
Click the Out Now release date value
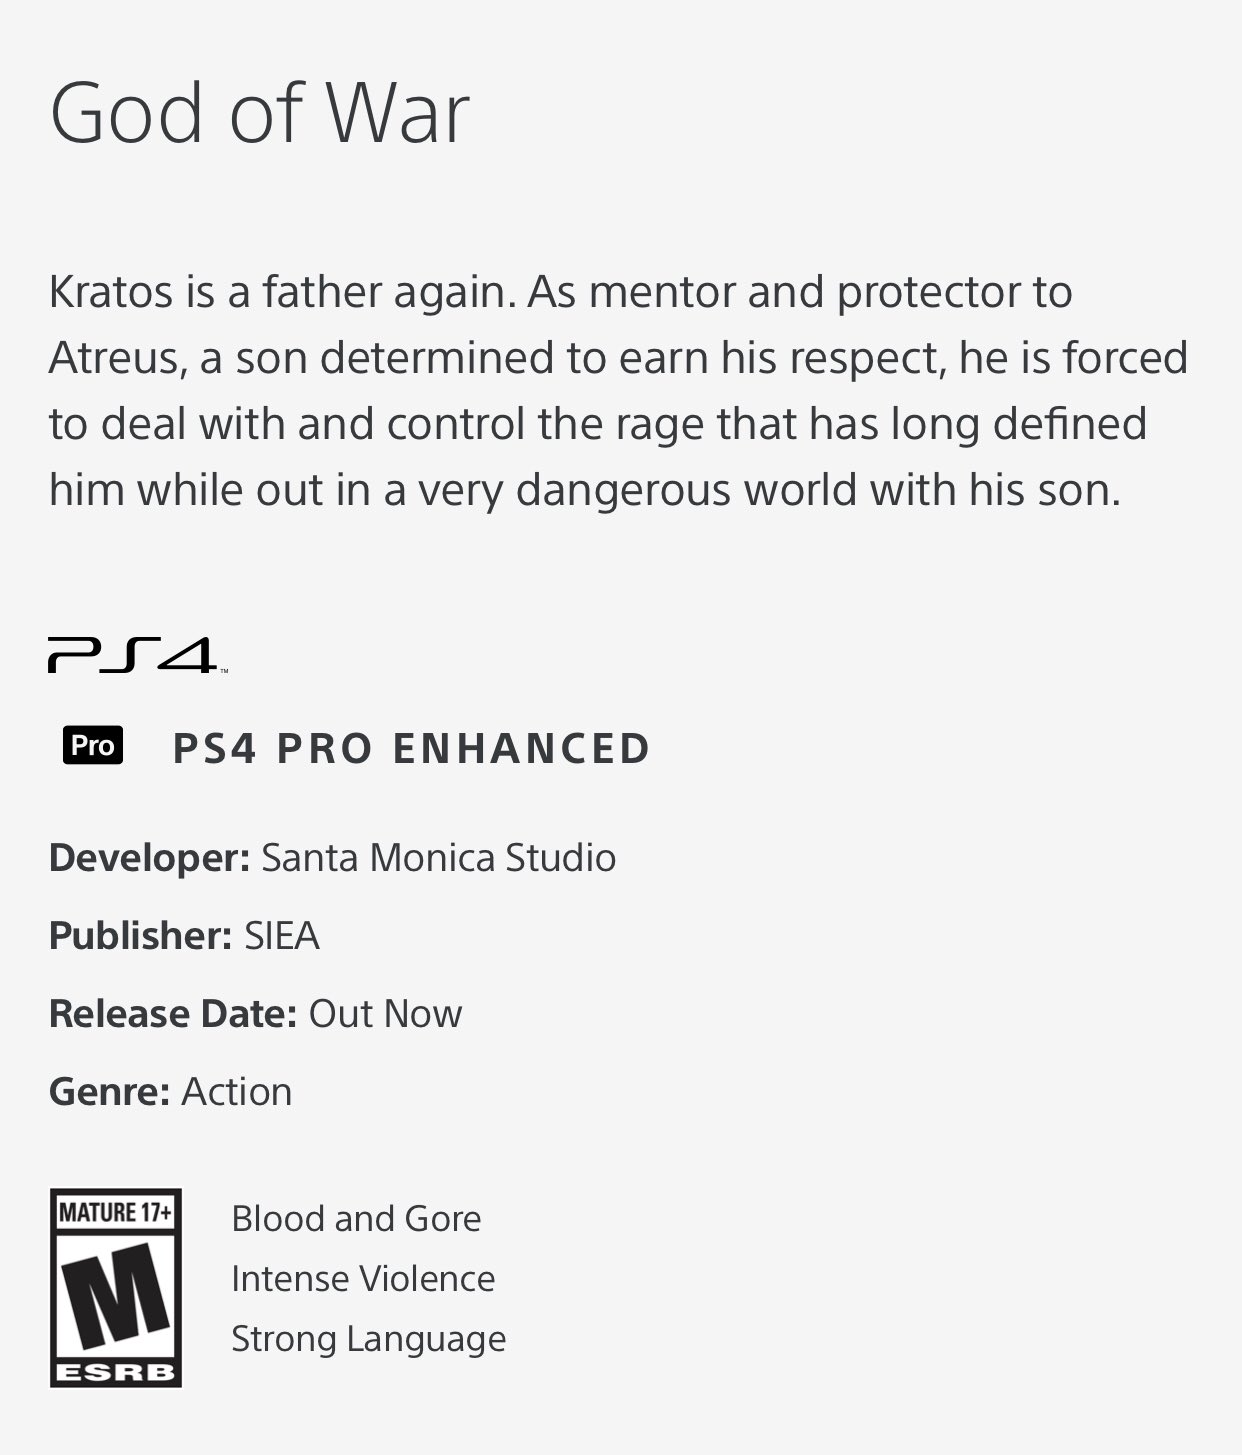point(385,1014)
